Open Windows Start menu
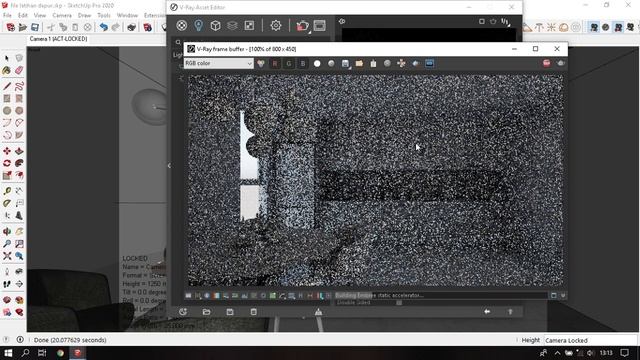Image resolution: width=640 pixels, height=360 pixels. tap(8, 353)
